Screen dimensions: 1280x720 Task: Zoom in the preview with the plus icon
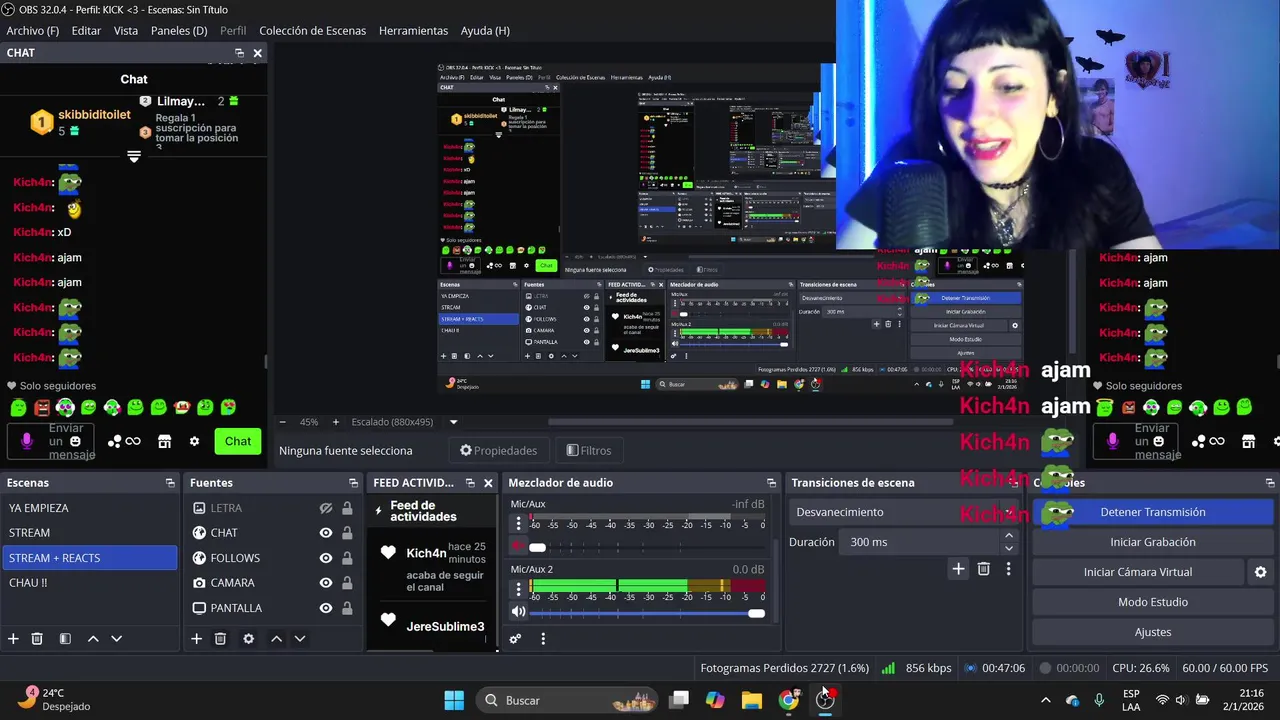tap(335, 422)
